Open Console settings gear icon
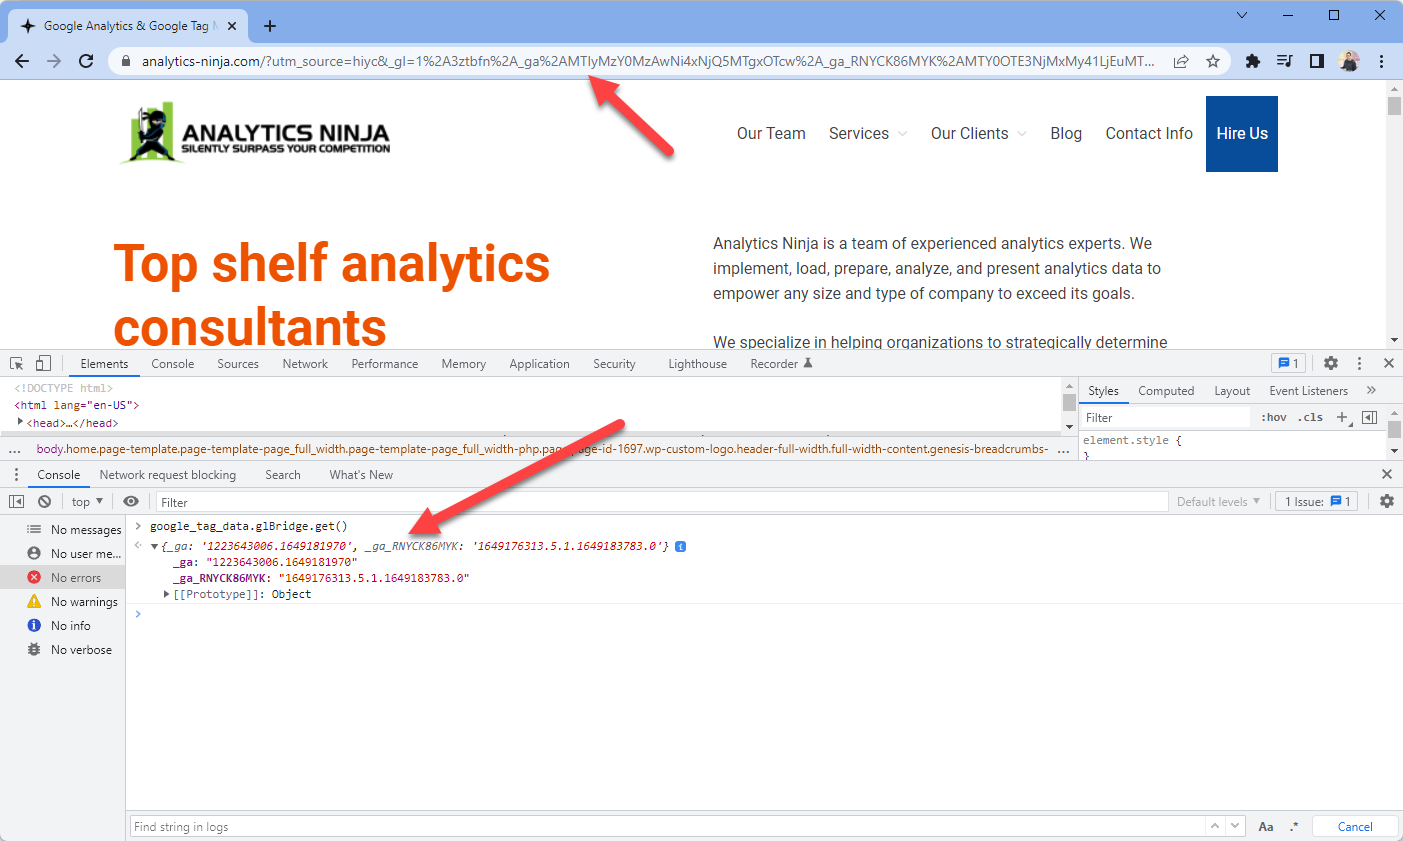Image resolution: width=1403 pixels, height=841 pixels. (x=1387, y=502)
